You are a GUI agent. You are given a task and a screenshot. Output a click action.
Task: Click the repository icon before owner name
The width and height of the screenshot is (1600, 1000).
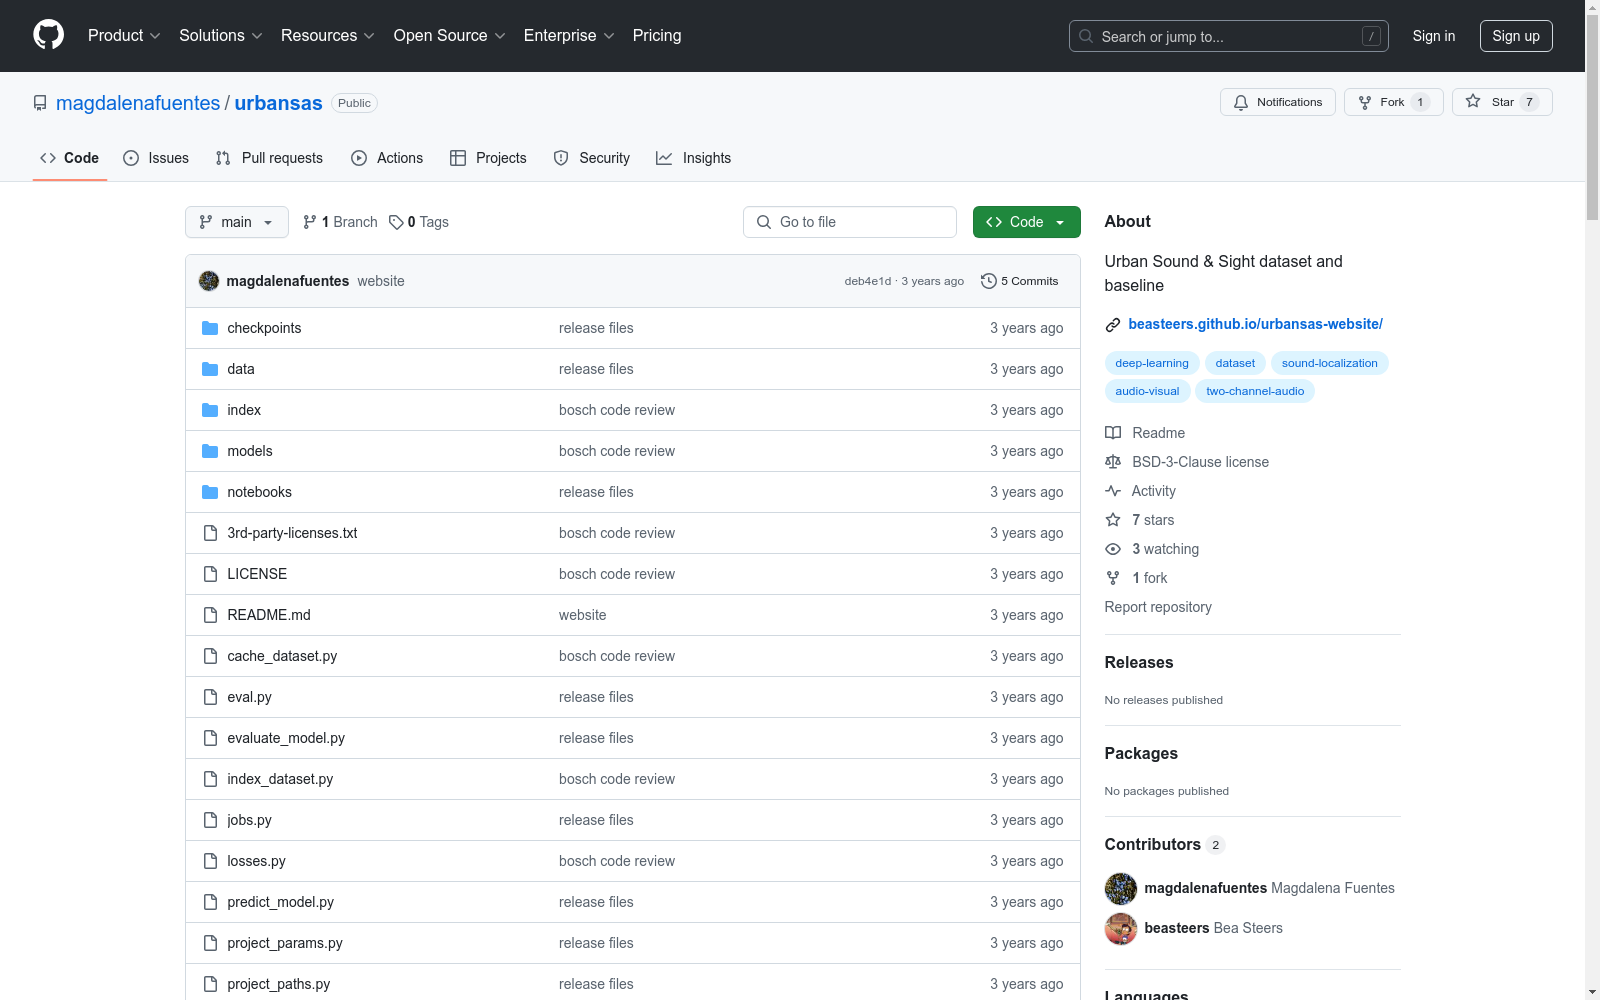[40, 103]
